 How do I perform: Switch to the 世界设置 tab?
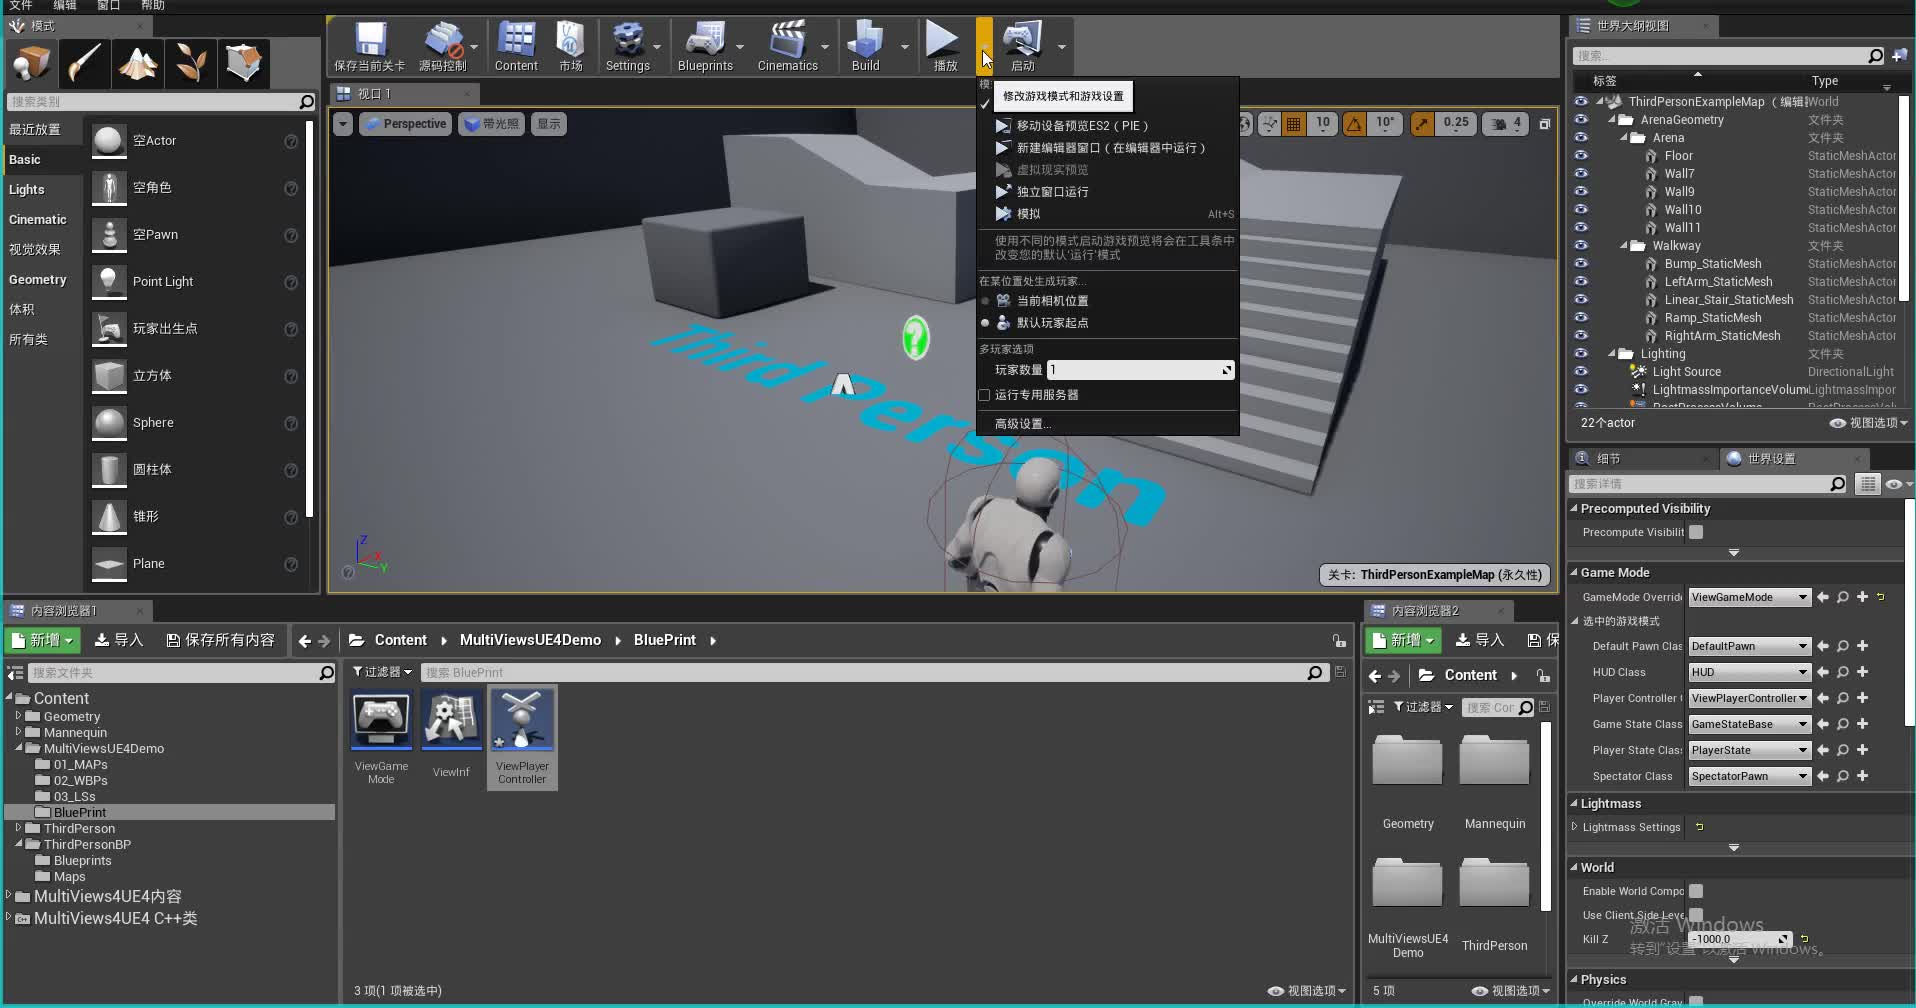[x=1768, y=458]
